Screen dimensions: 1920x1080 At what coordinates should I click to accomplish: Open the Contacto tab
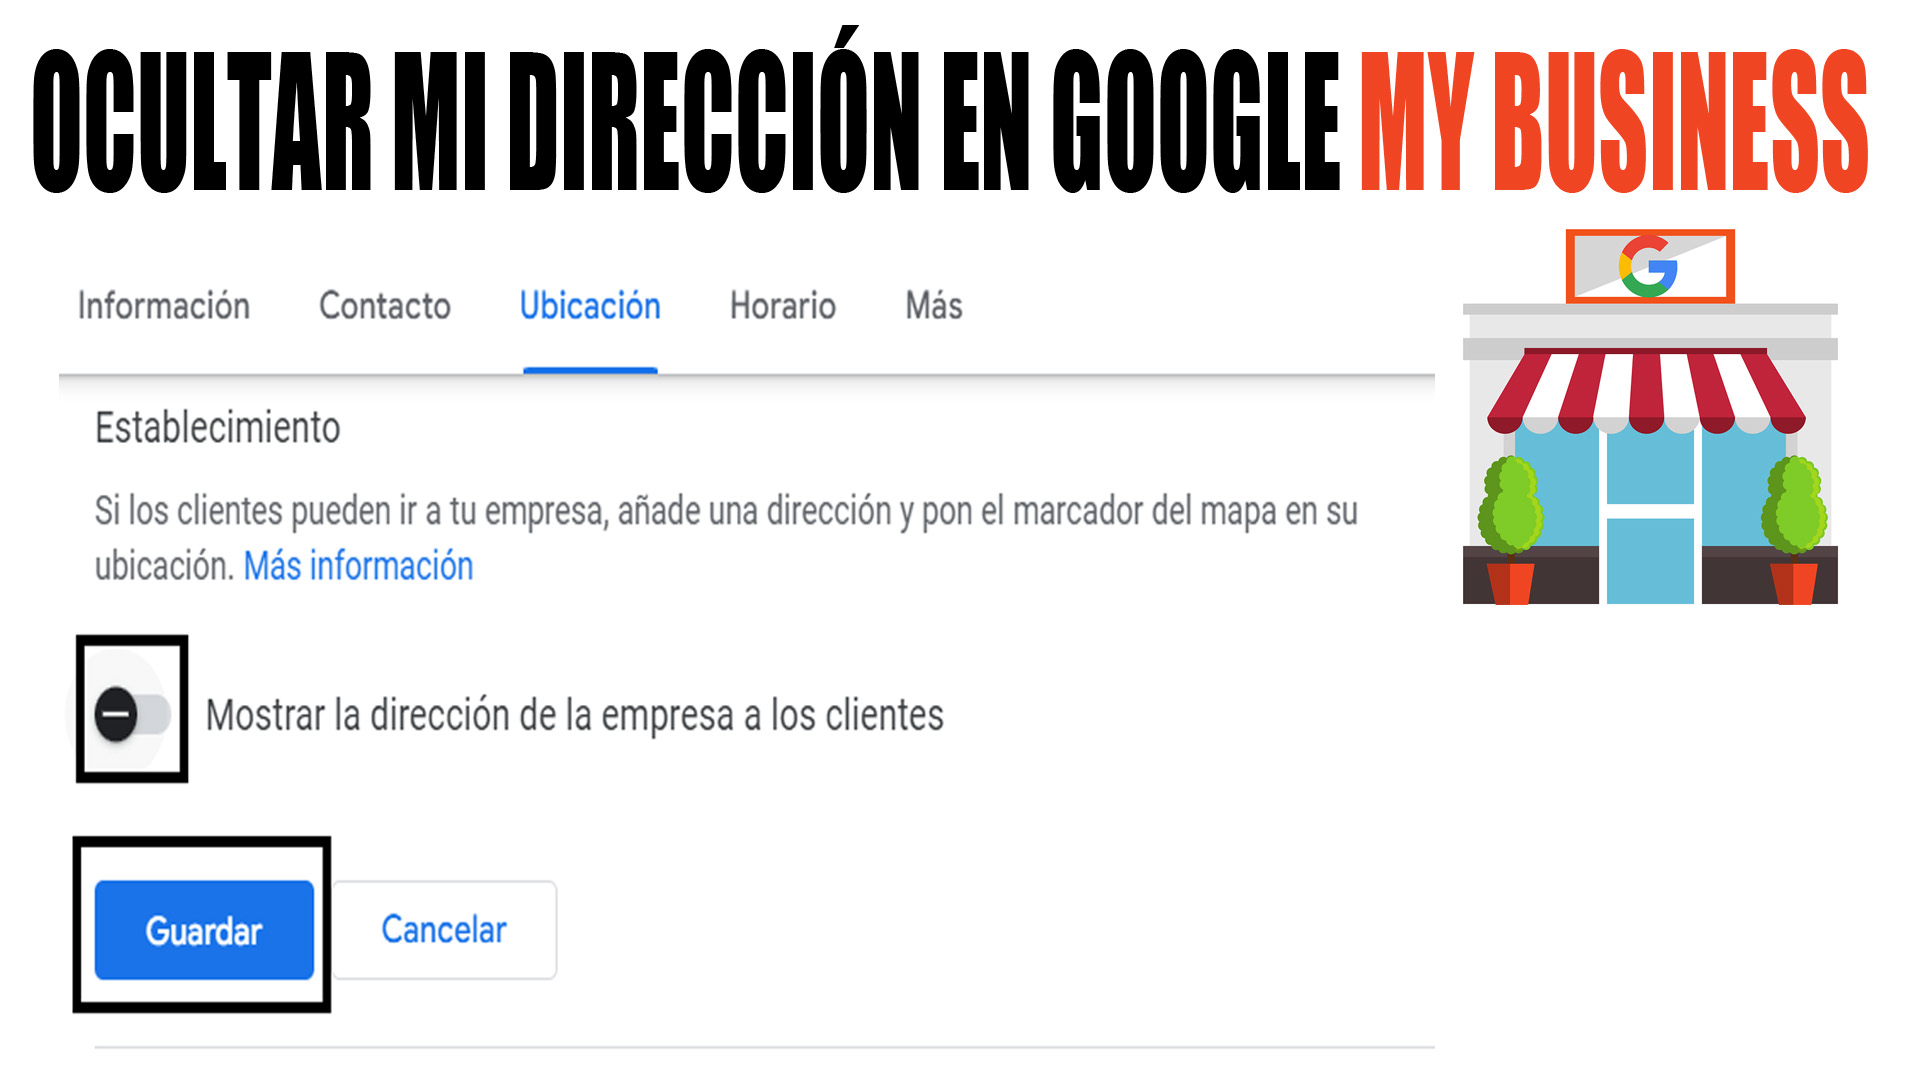(x=385, y=306)
